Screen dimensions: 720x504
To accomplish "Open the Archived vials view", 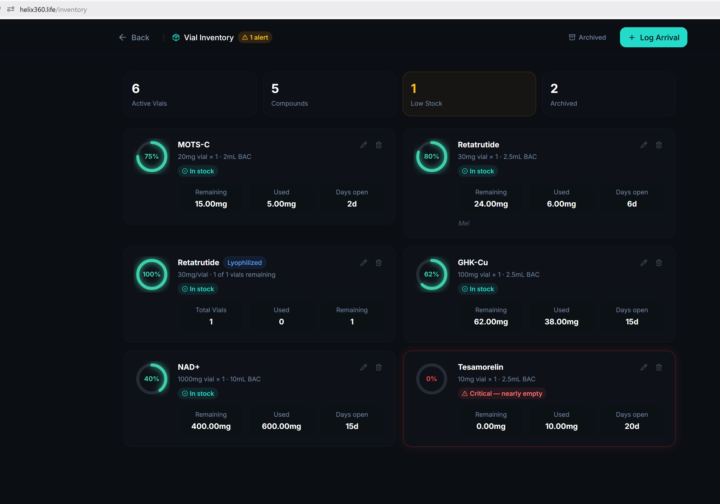I will click(587, 38).
